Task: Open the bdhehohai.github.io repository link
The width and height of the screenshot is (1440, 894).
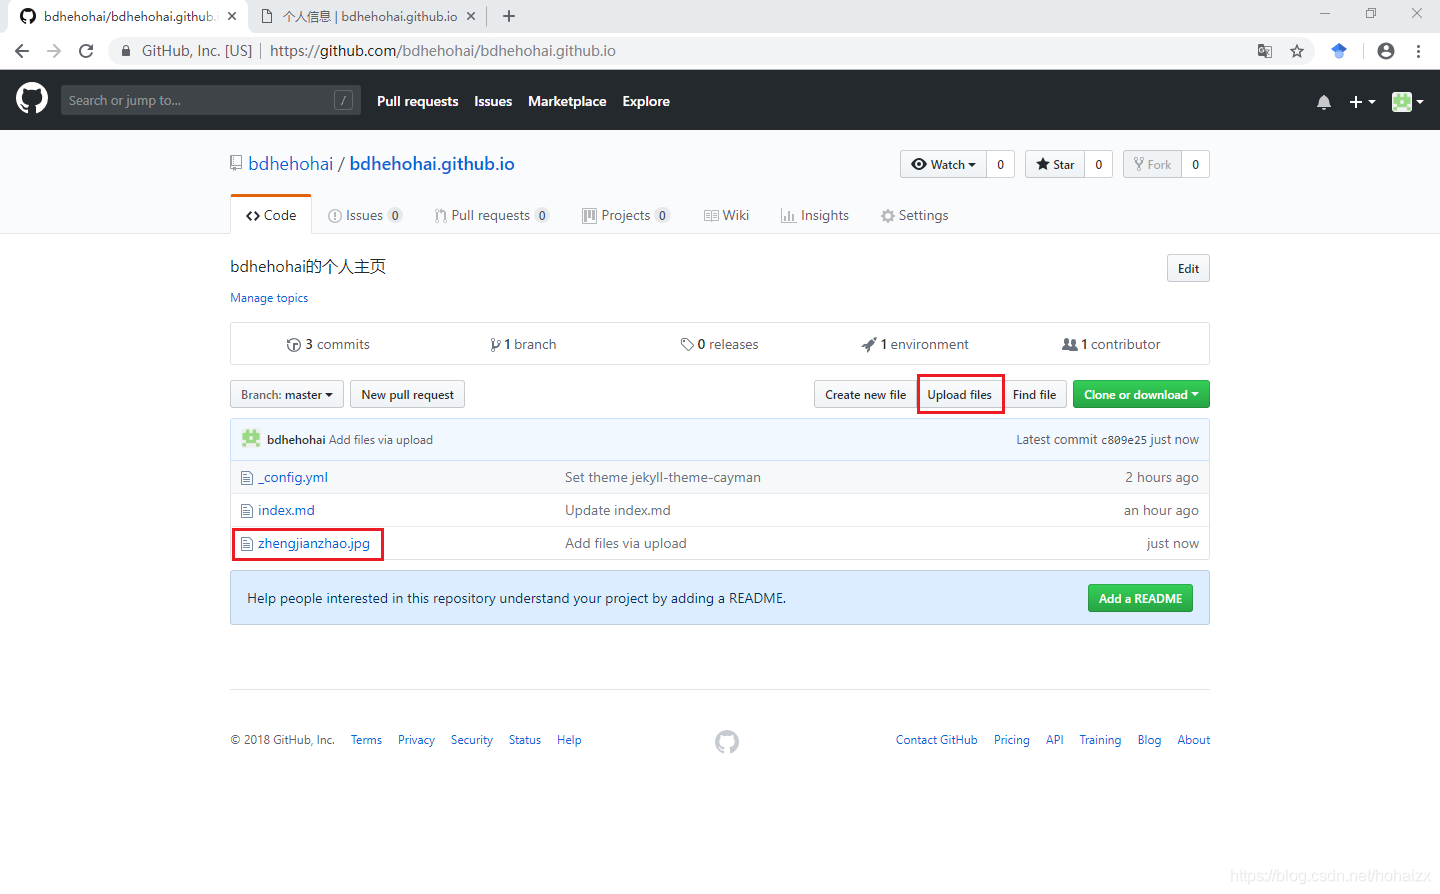Action: click(432, 164)
